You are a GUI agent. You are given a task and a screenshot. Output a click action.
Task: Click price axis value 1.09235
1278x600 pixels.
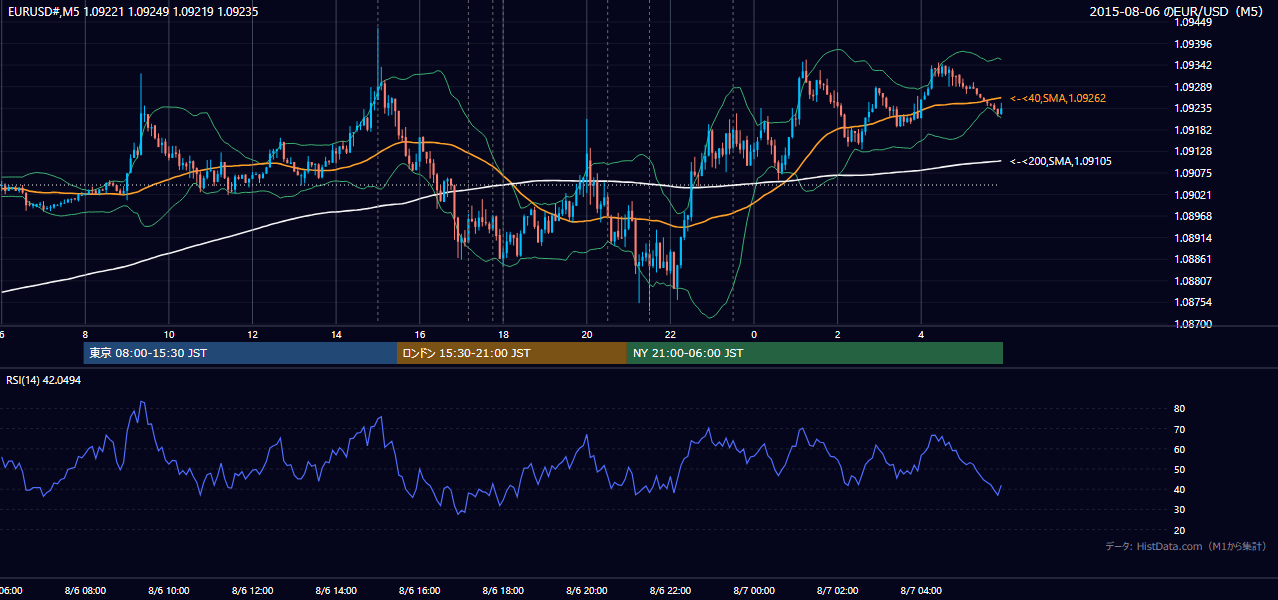point(1193,108)
